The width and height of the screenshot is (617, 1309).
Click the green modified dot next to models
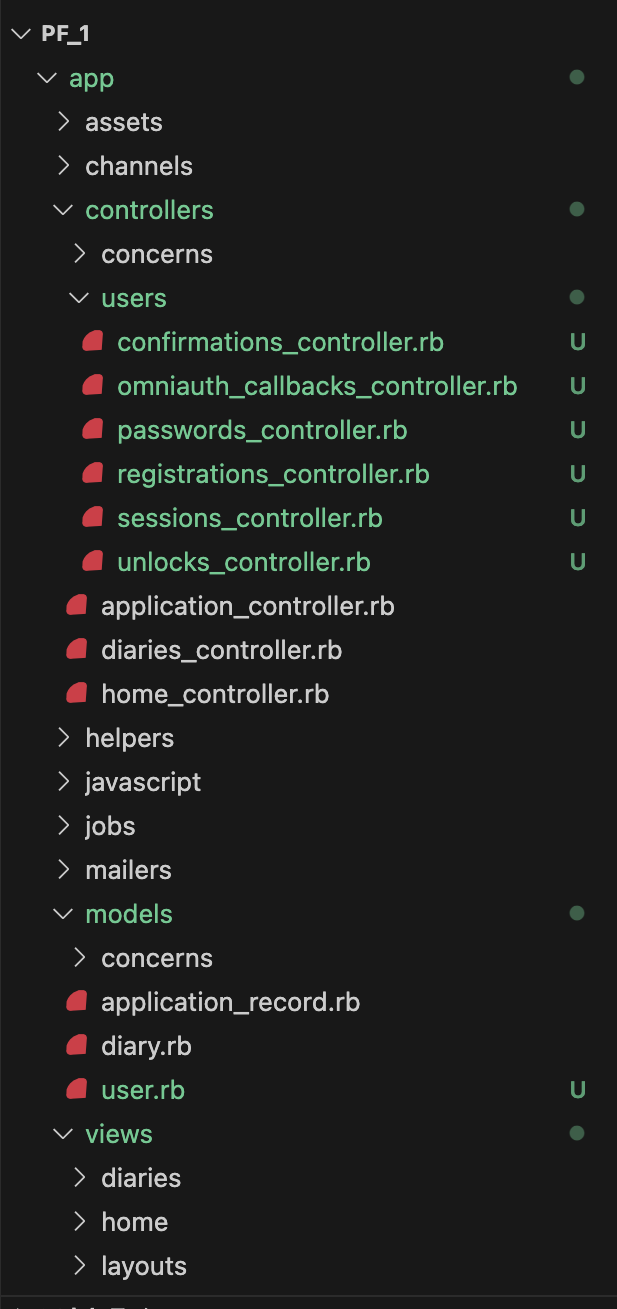[x=578, y=913]
